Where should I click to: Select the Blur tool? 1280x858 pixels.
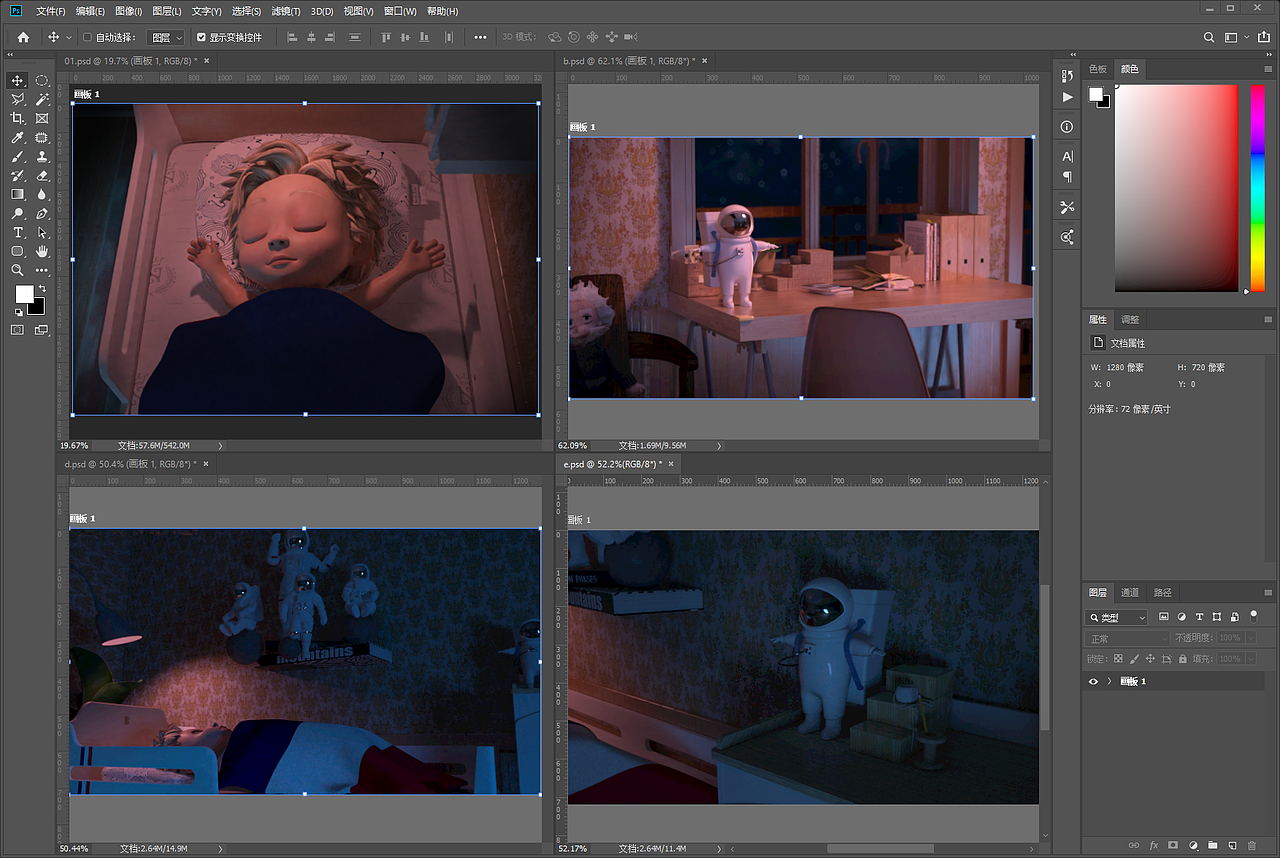[42, 195]
